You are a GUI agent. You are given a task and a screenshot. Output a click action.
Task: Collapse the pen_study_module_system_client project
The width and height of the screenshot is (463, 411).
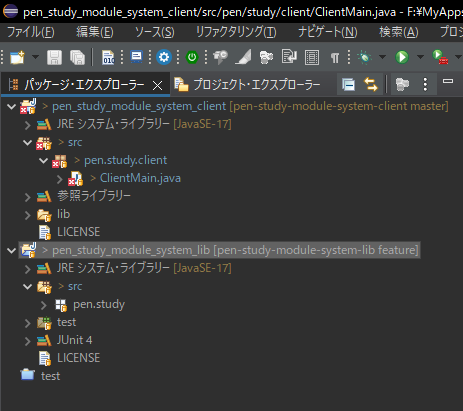click(x=12, y=107)
